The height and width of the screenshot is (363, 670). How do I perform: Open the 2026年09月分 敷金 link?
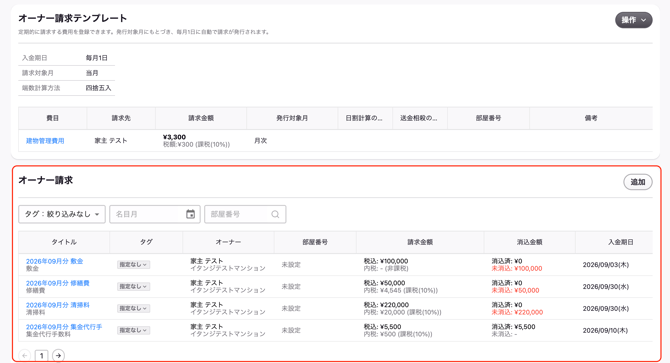point(54,261)
